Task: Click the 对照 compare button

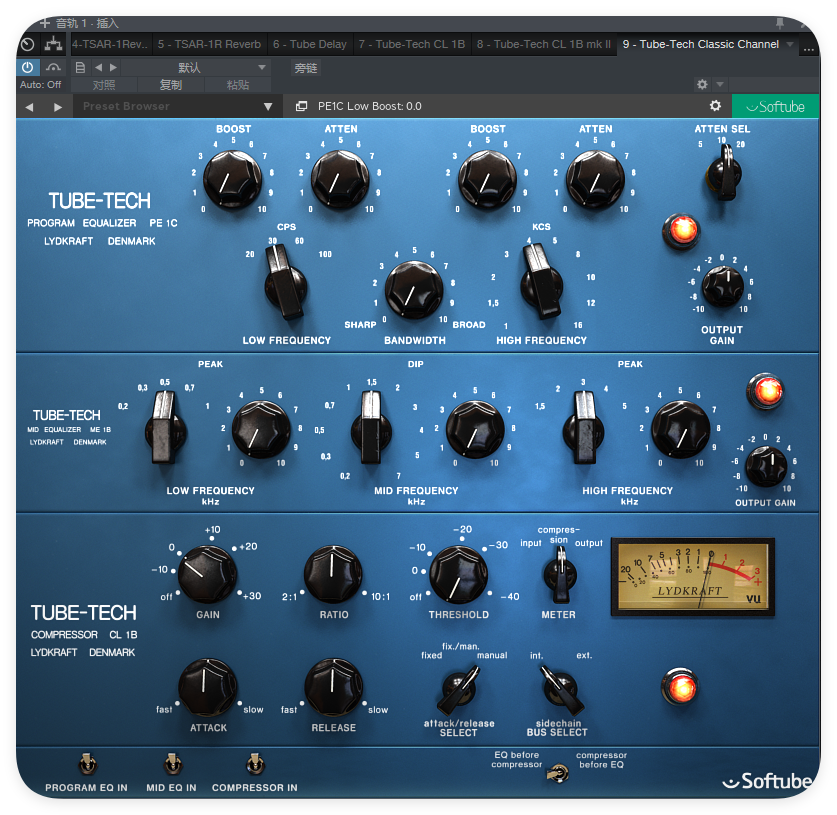Action: click(104, 85)
